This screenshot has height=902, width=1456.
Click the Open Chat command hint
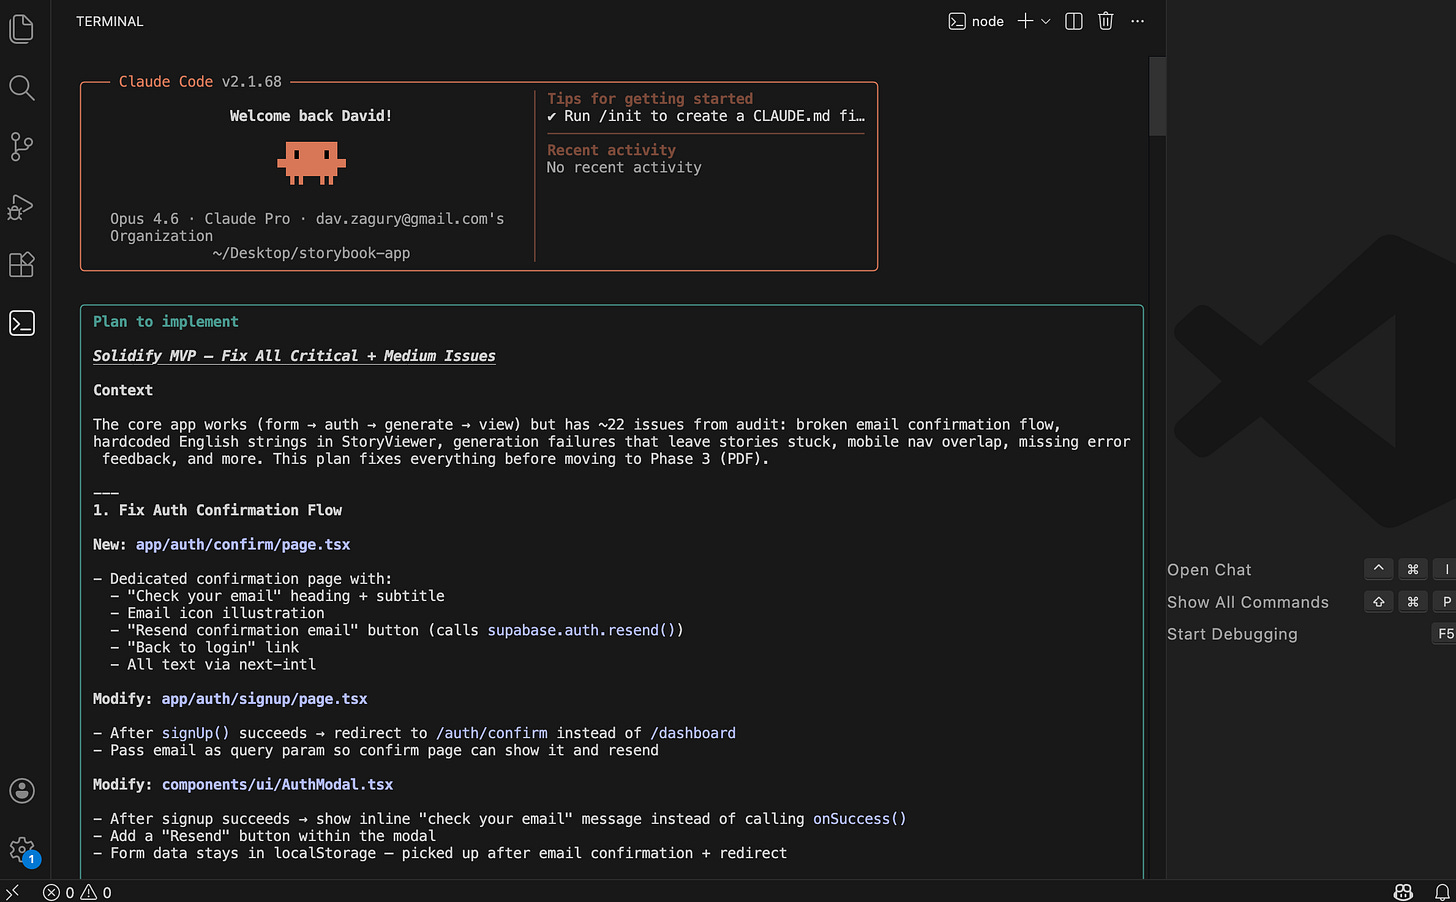[1209, 570]
